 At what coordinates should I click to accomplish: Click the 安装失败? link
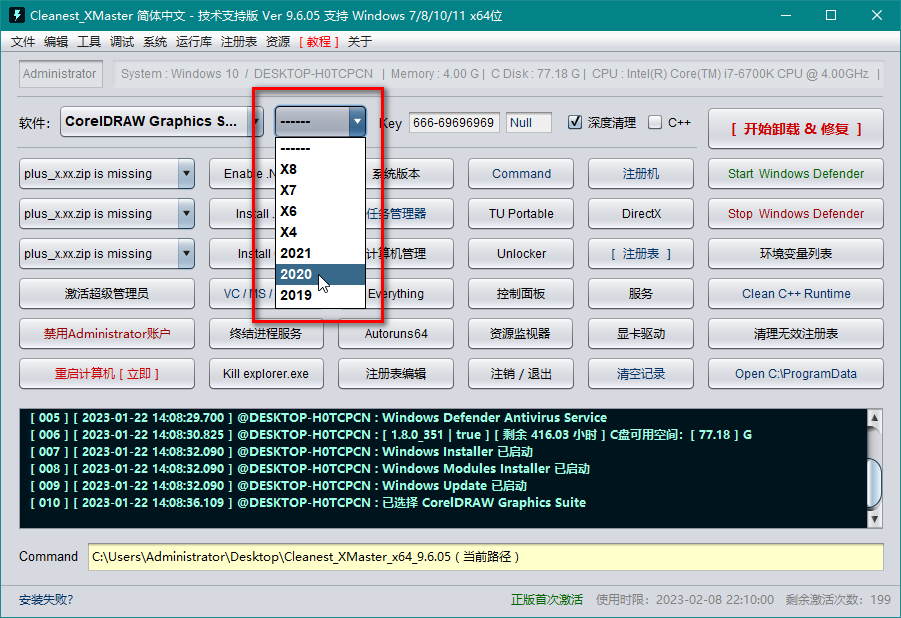coord(46,600)
